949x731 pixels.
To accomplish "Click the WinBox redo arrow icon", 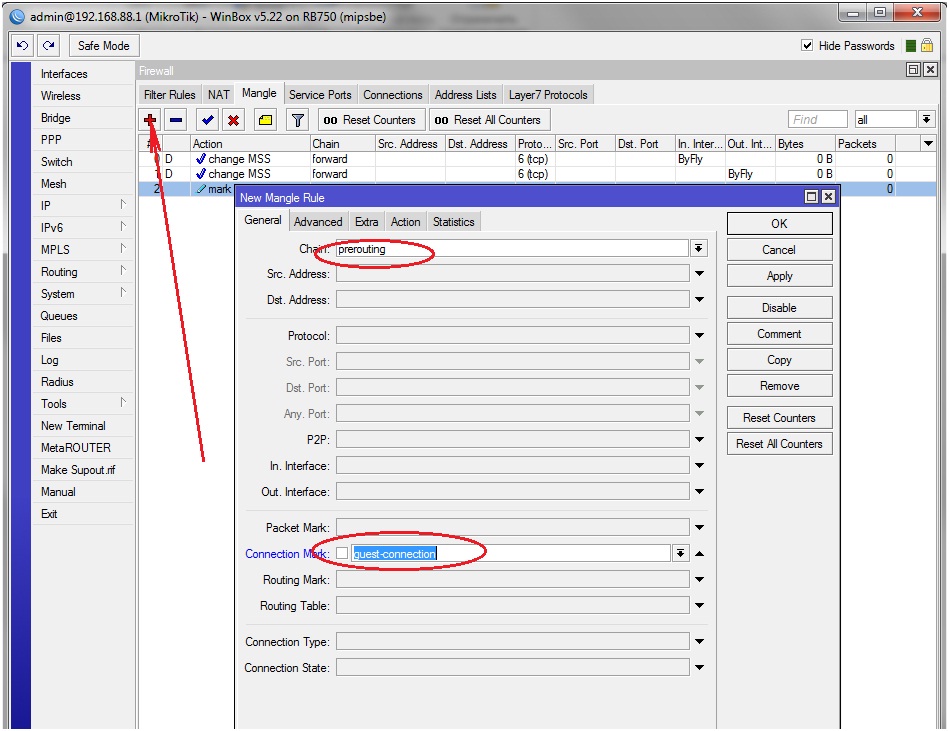I will pyautogui.click(x=48, y=46).
